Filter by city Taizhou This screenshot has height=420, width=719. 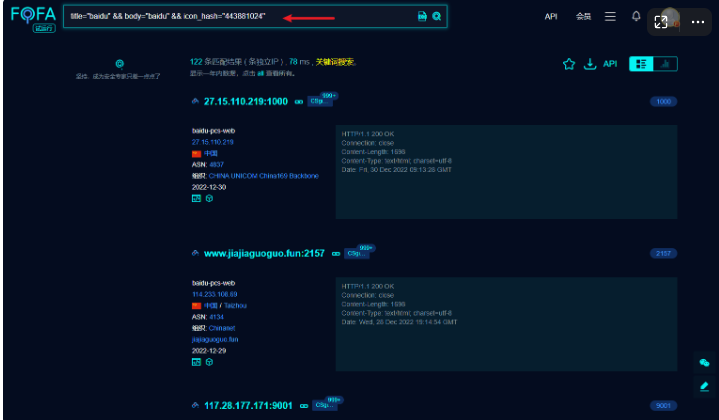coord(235,305)
